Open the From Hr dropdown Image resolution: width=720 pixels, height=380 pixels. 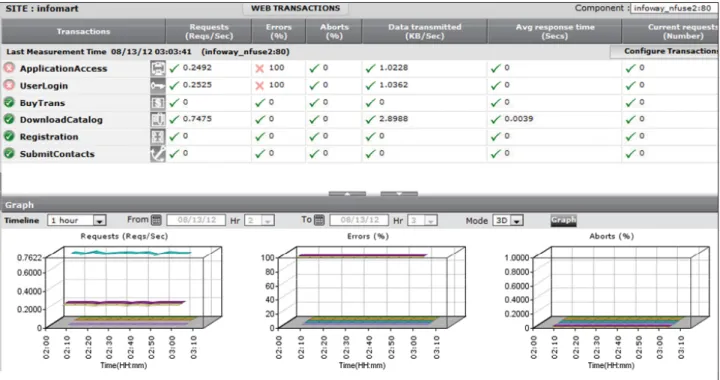259,220
